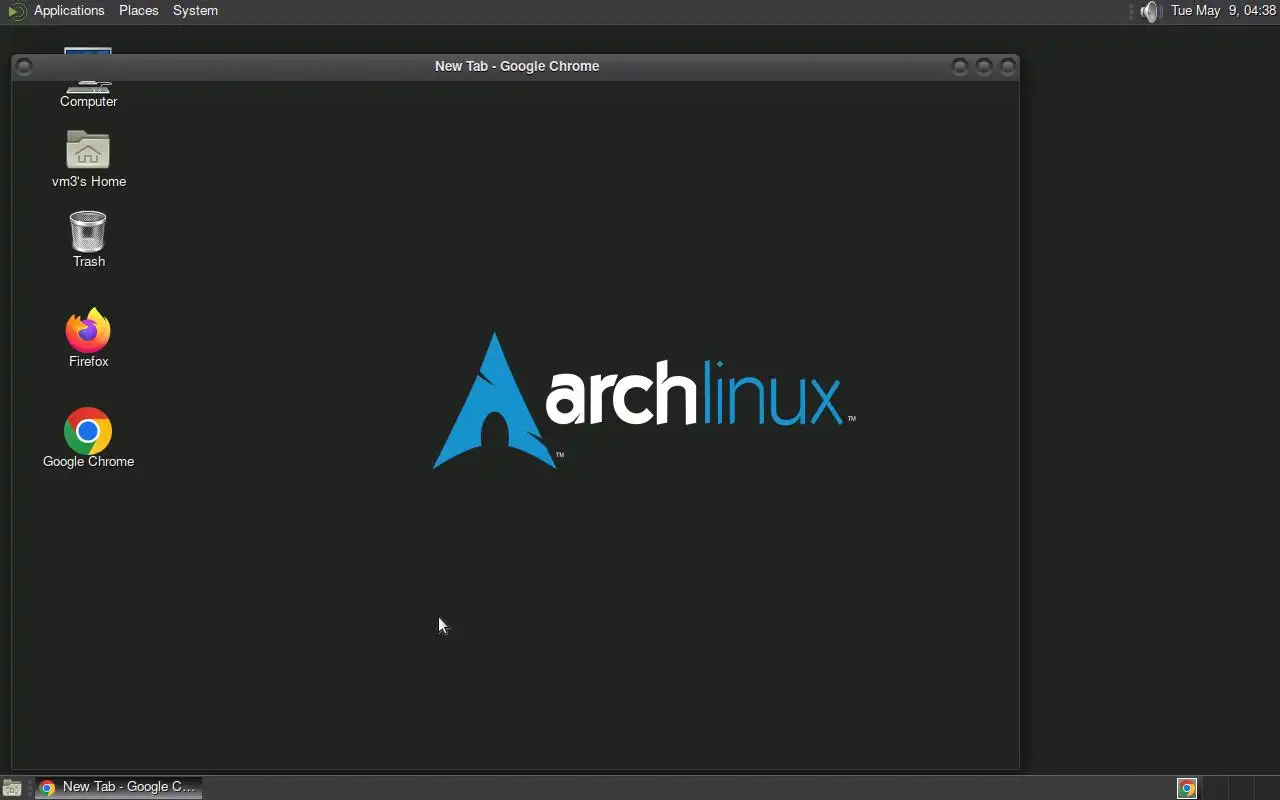This screenshot has width=1280, height=800.
Task: Open the System menu
Action: pyautogui.click(x=195, y=11)
